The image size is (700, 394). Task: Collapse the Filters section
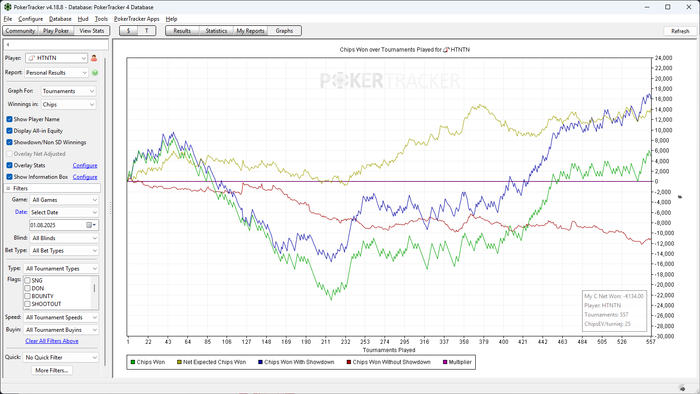coord(8,188)
